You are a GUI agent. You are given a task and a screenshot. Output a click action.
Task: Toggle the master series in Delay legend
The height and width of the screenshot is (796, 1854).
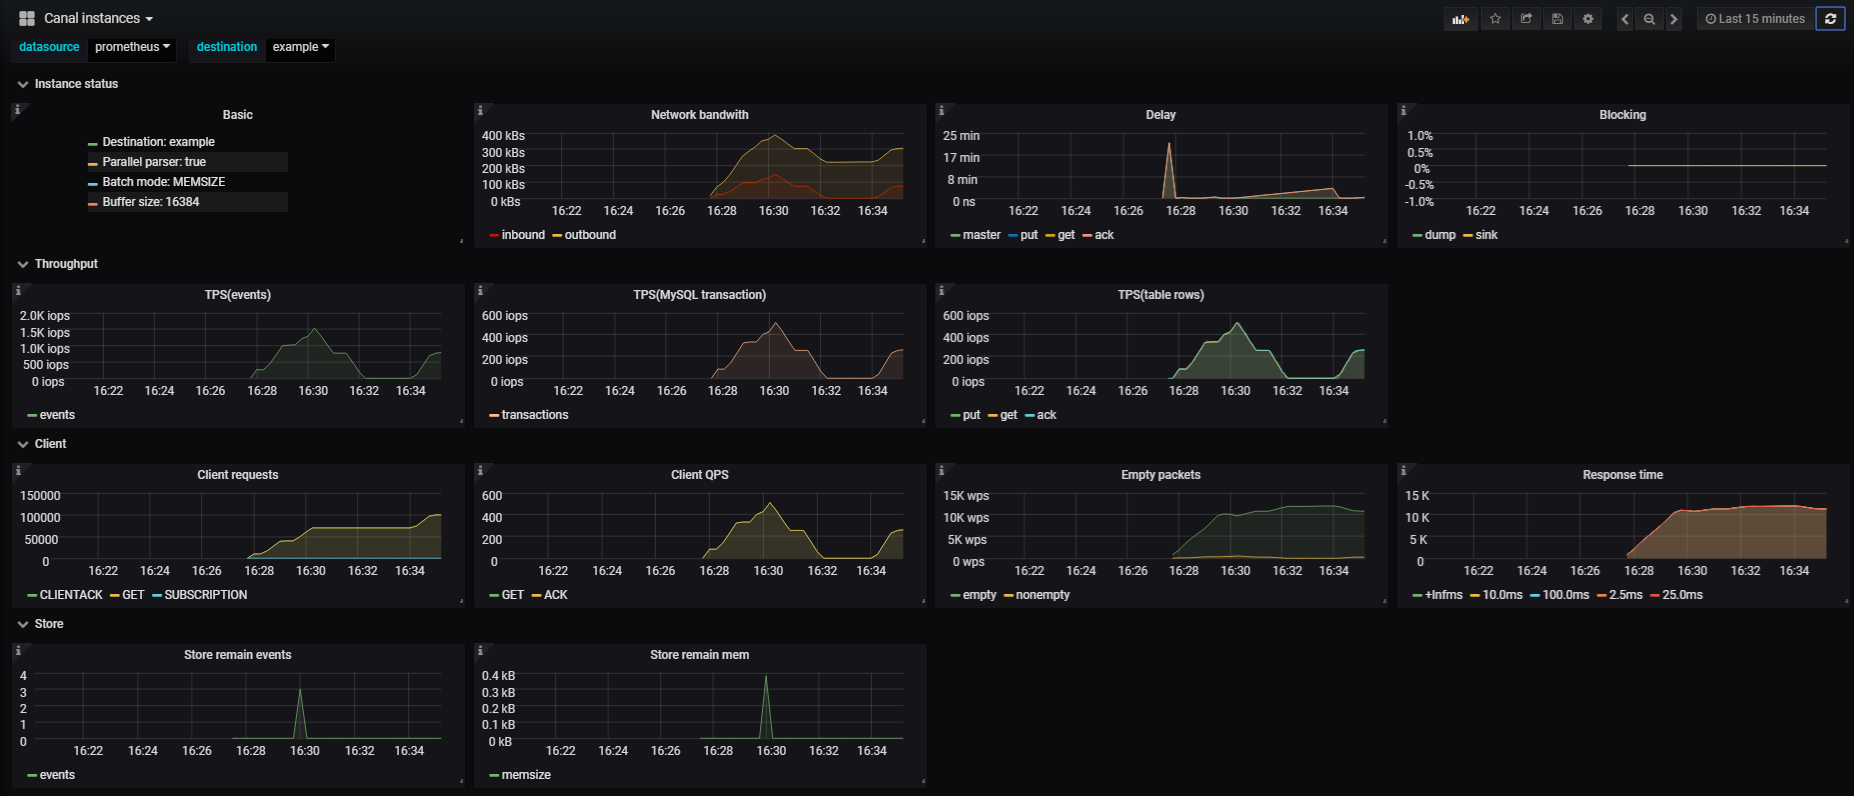981,235
